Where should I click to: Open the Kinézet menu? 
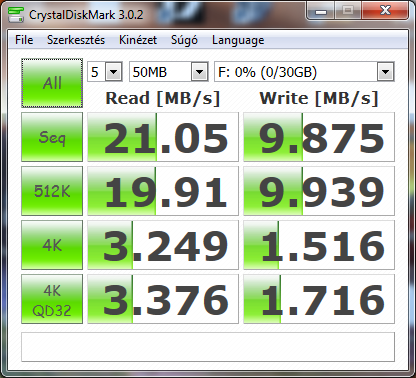[x=138, y=40]
